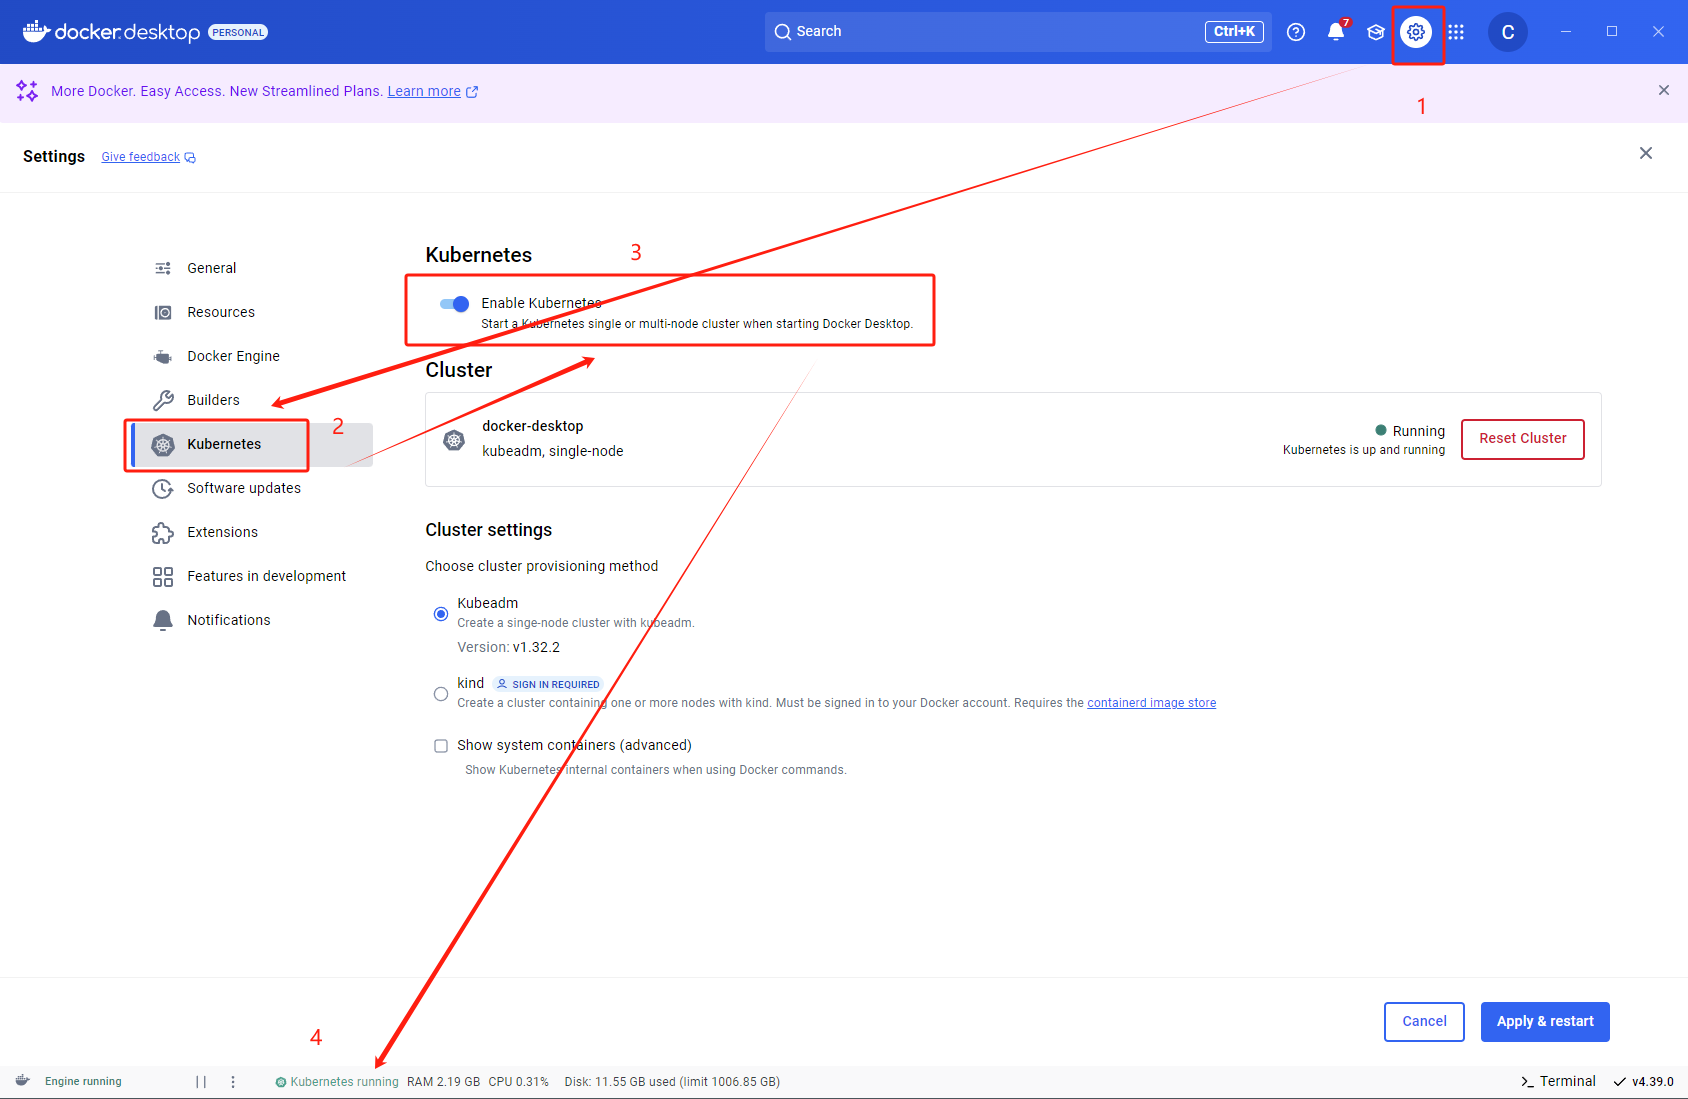Click the RAM 2.19 GB usage text
Screen dimensions: 1688x1099
pyautogui.click(x=443, y=1082)
